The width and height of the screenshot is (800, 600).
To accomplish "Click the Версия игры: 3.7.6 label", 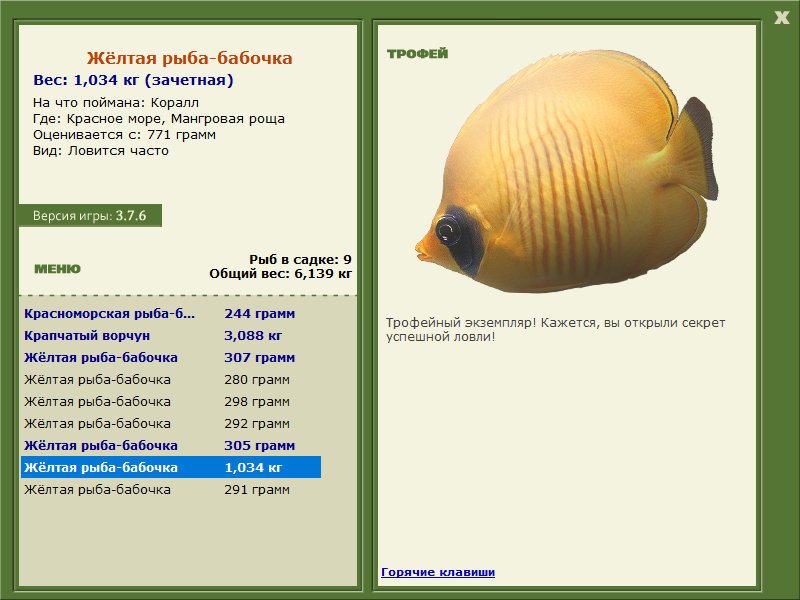I will 90,215.
